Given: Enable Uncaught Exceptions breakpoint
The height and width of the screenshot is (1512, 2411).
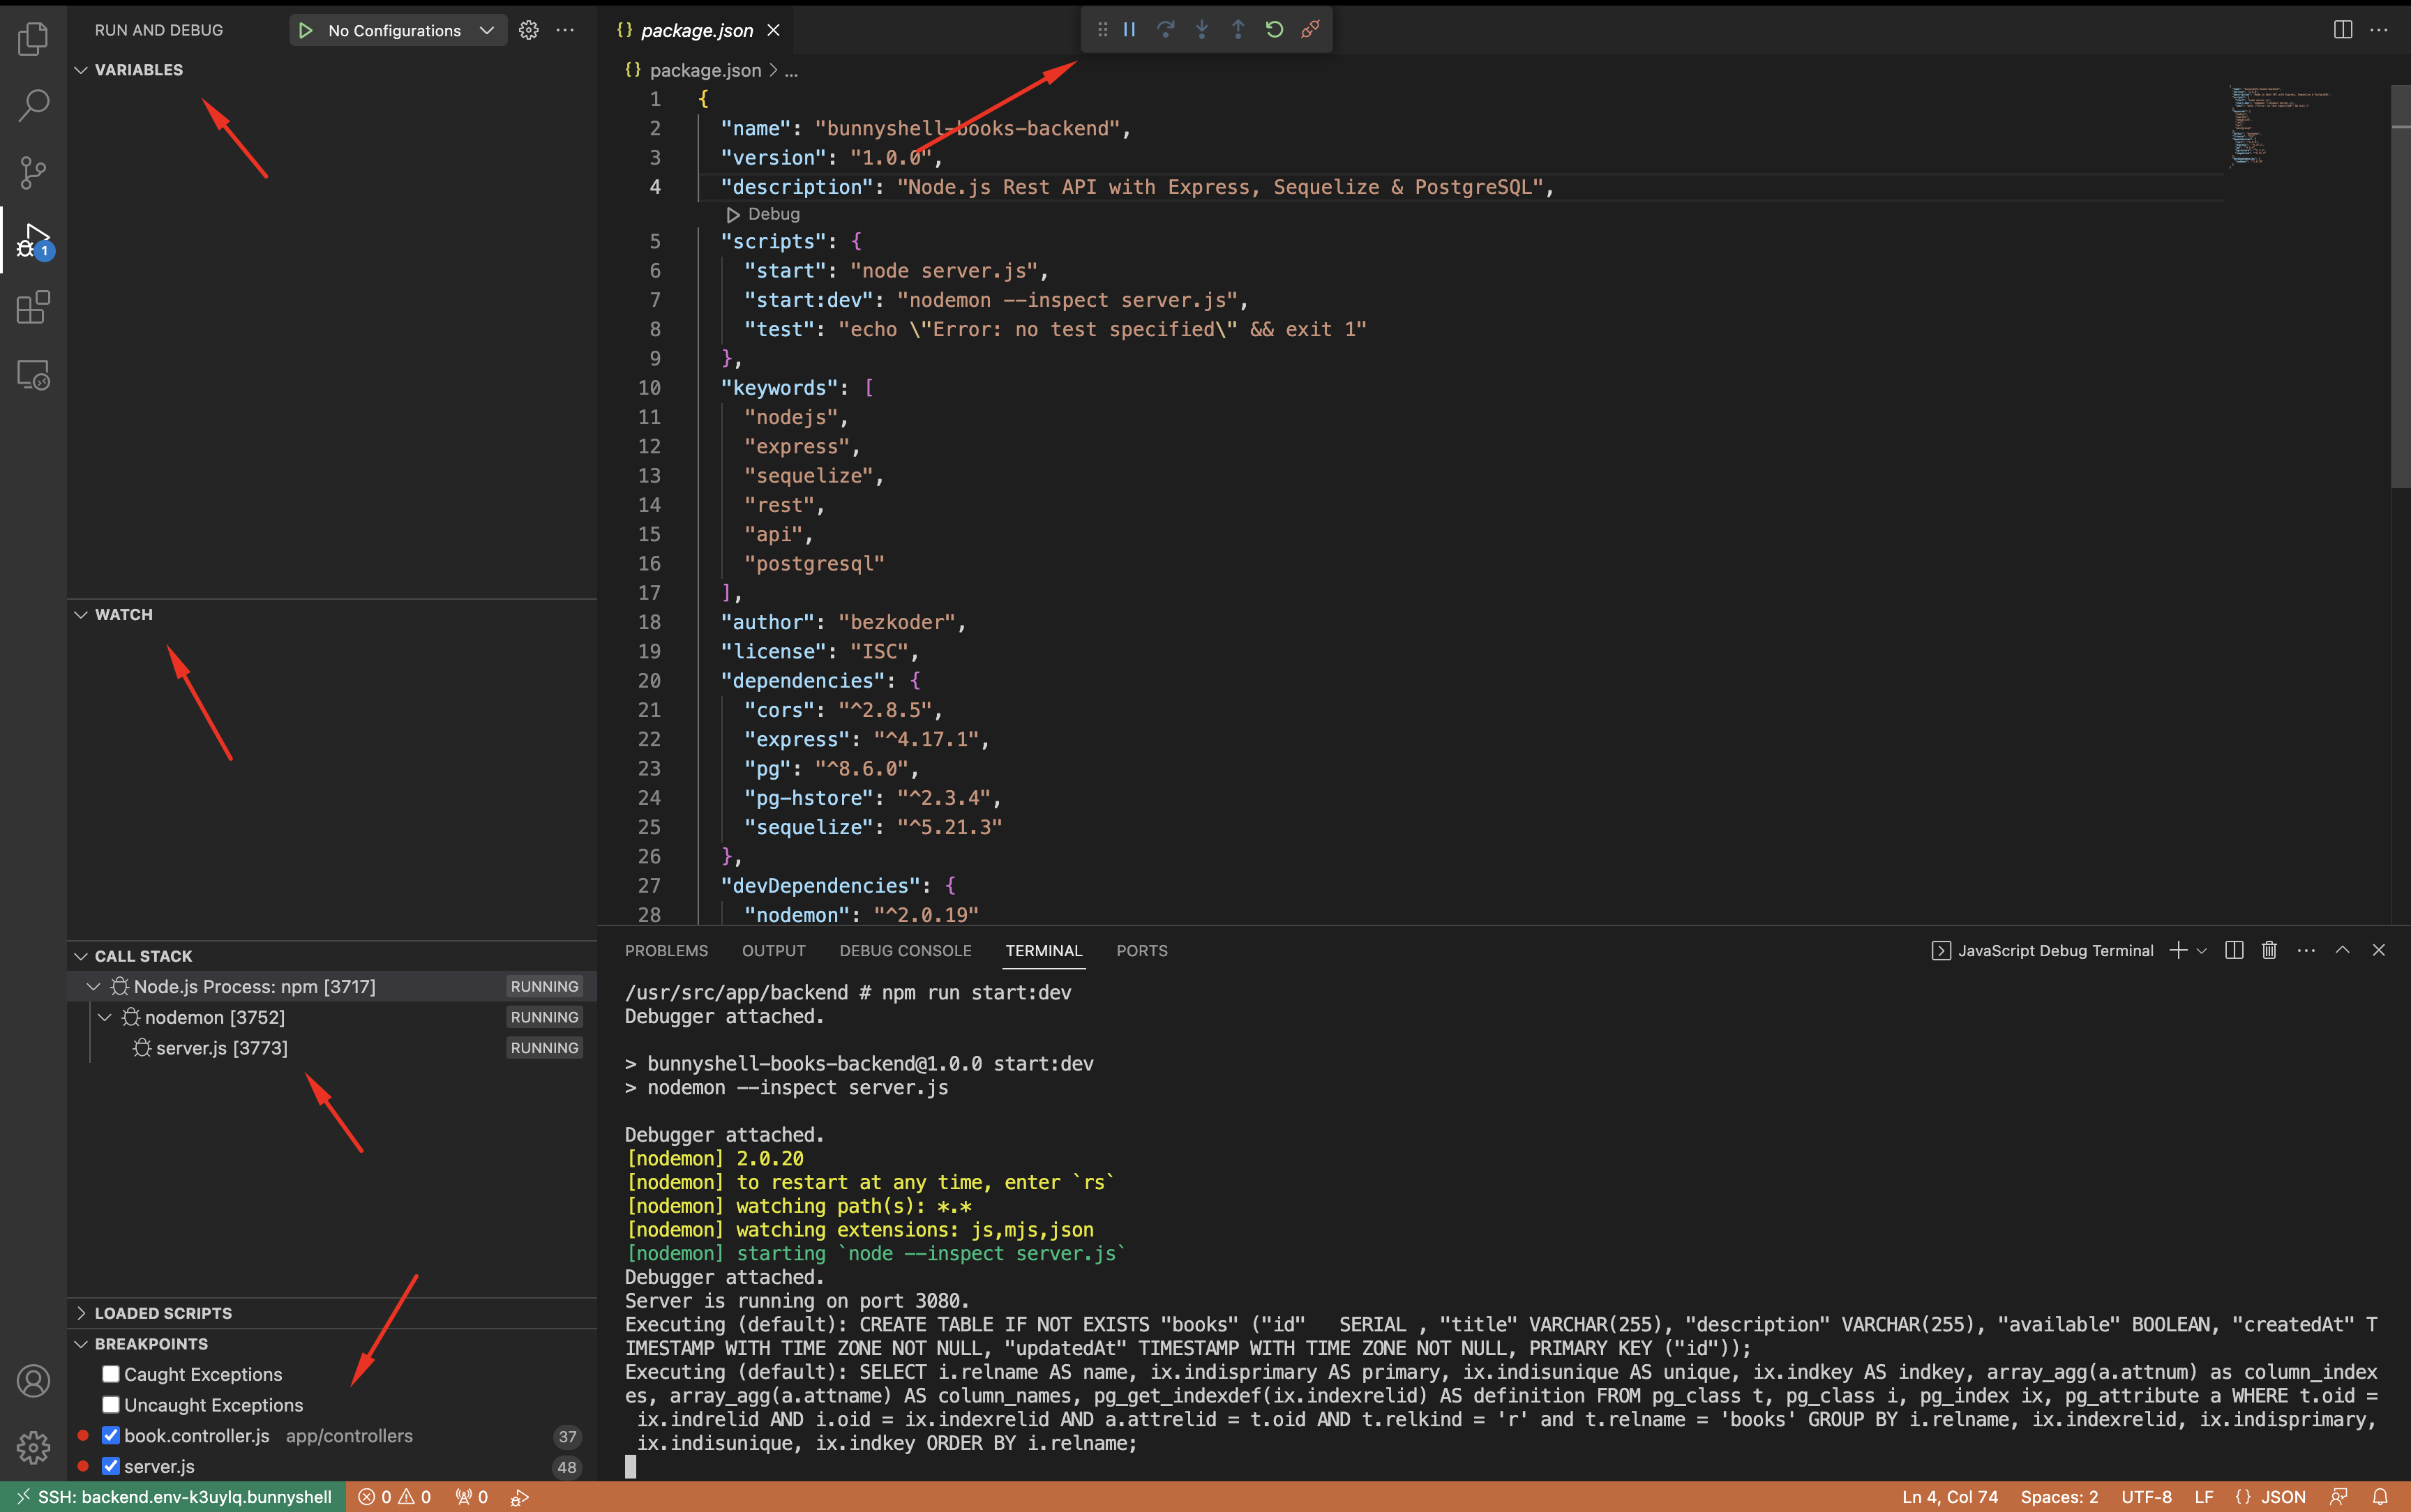Looking at the screenshot, I should tap(111, 1405).
